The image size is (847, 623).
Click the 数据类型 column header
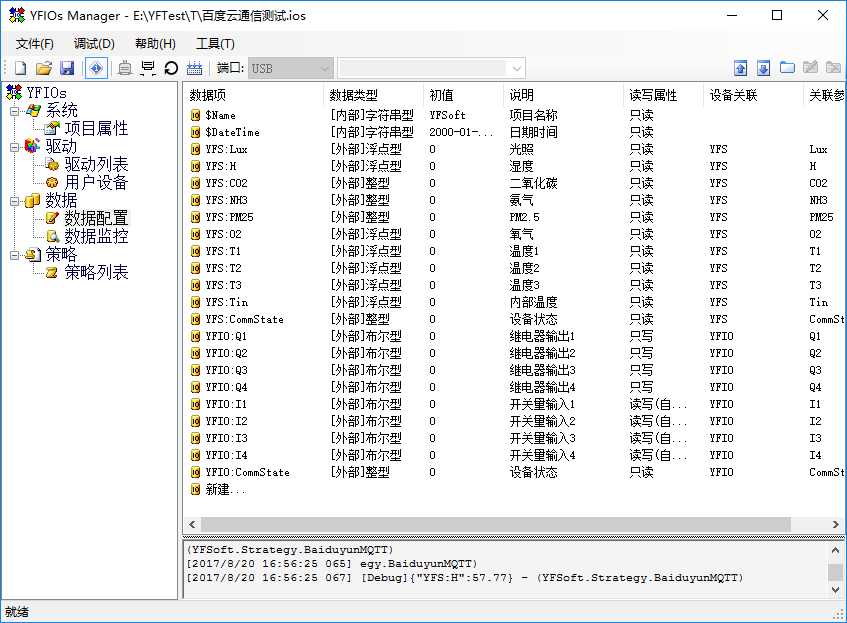[353, 96]
